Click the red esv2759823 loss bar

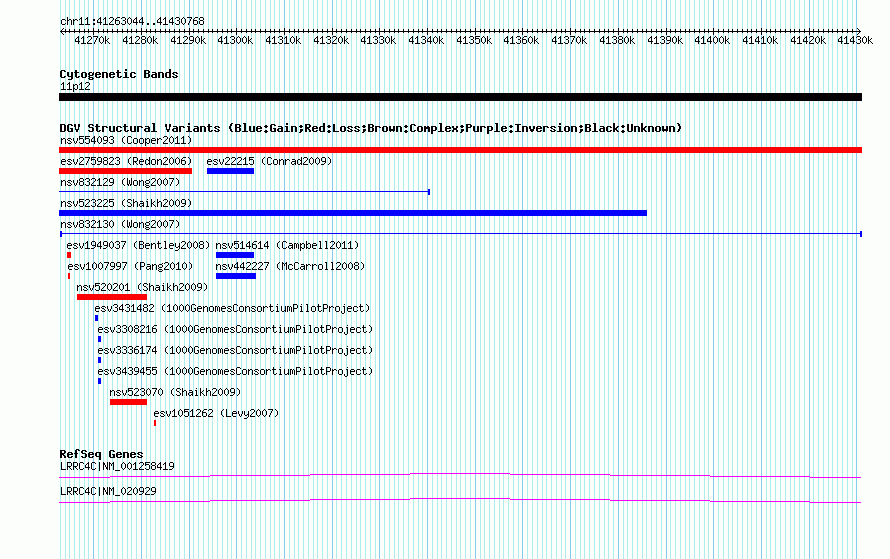tap(125, 171)
